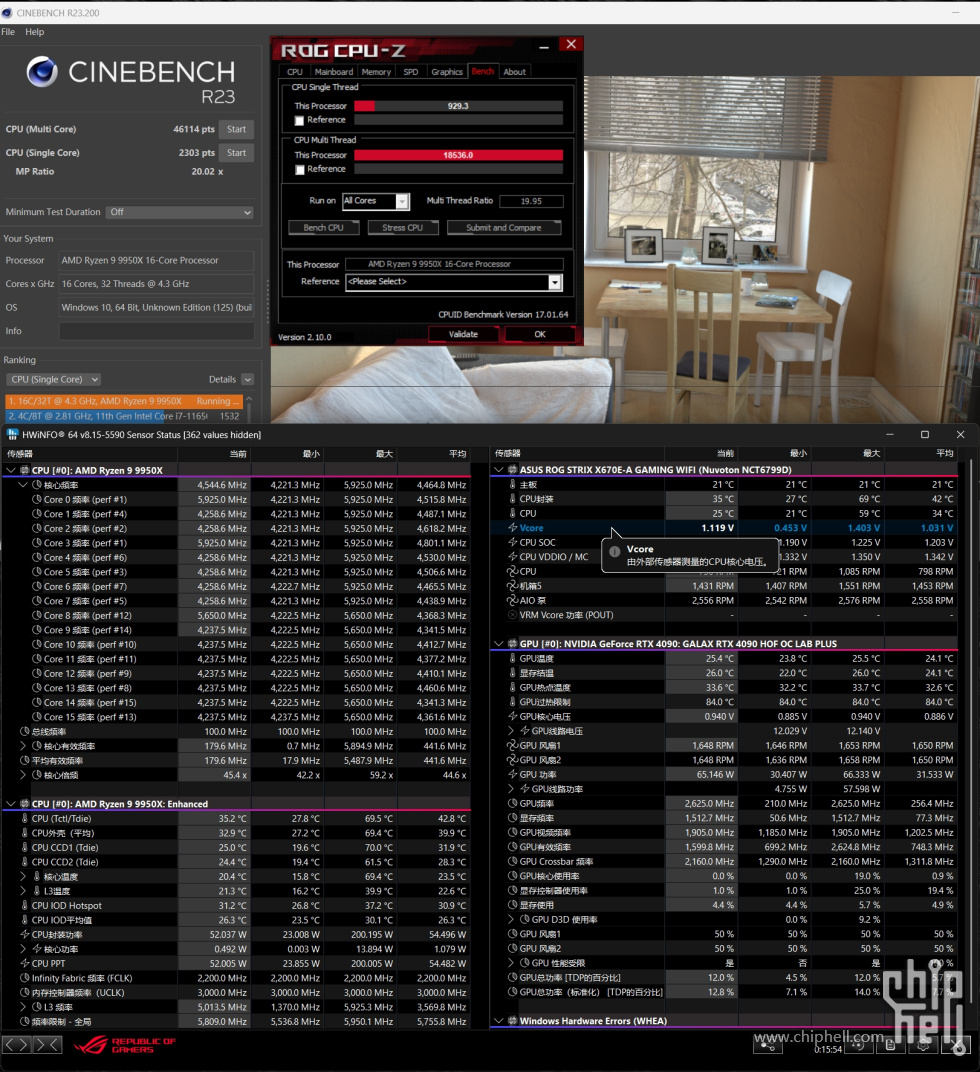The image size is (980, 1072).
Task: Click the shrink-columns arrows button in HWiNFO
Action: tap(47, 1045)
